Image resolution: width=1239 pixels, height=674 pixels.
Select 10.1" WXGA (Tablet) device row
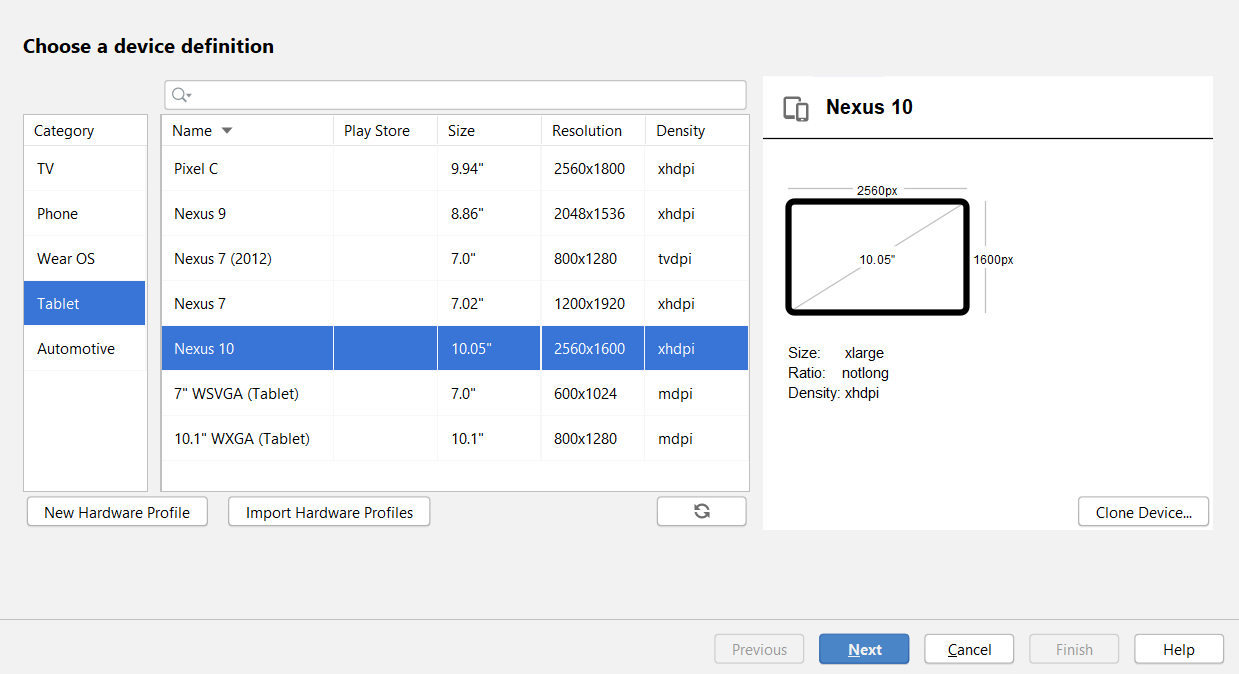(x=455, y=439)
